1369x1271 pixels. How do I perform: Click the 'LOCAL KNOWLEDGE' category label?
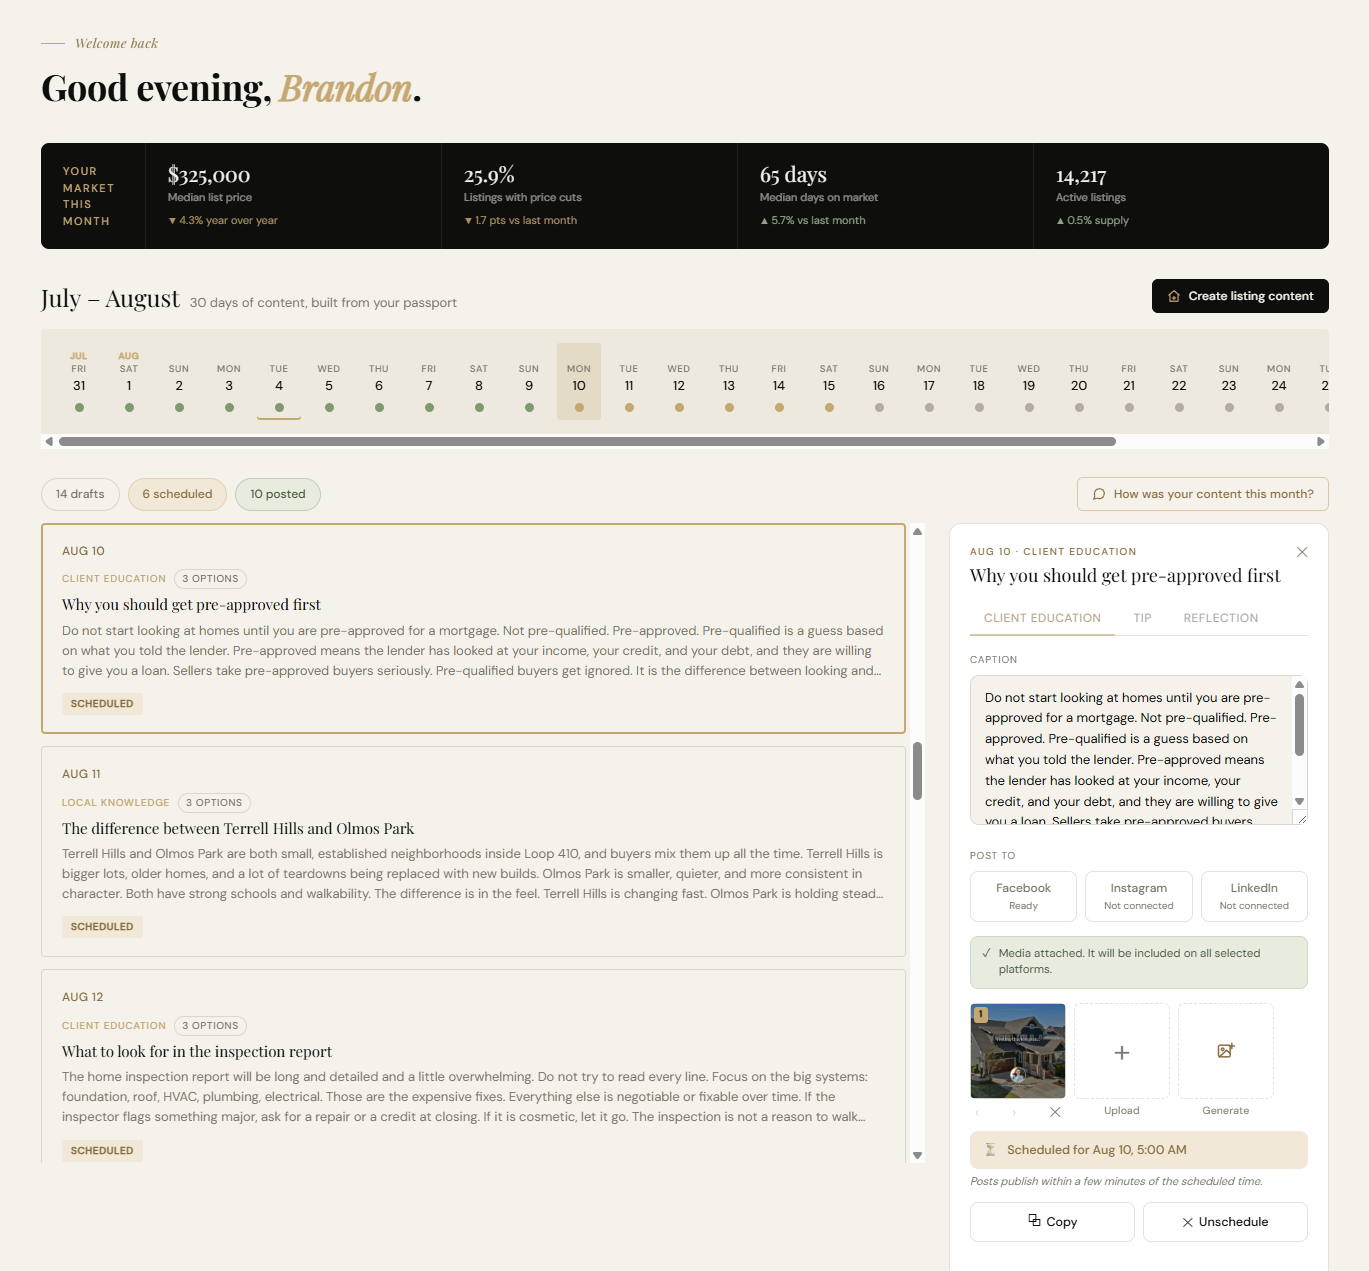116,803
